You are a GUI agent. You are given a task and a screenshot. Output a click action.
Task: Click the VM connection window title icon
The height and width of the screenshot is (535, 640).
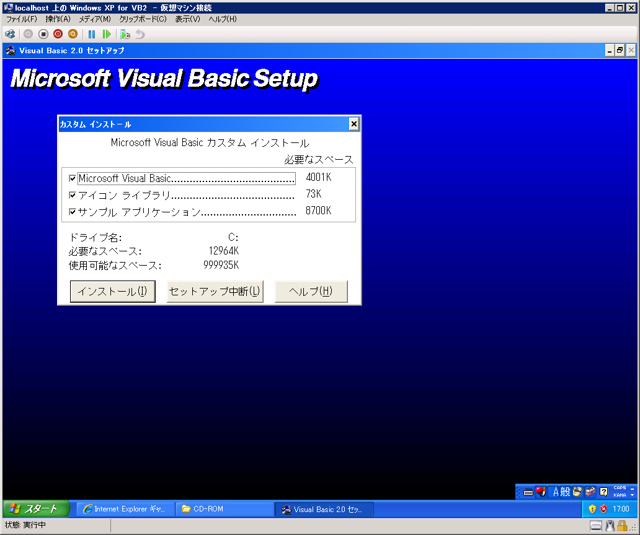click(x=8, y=7)
